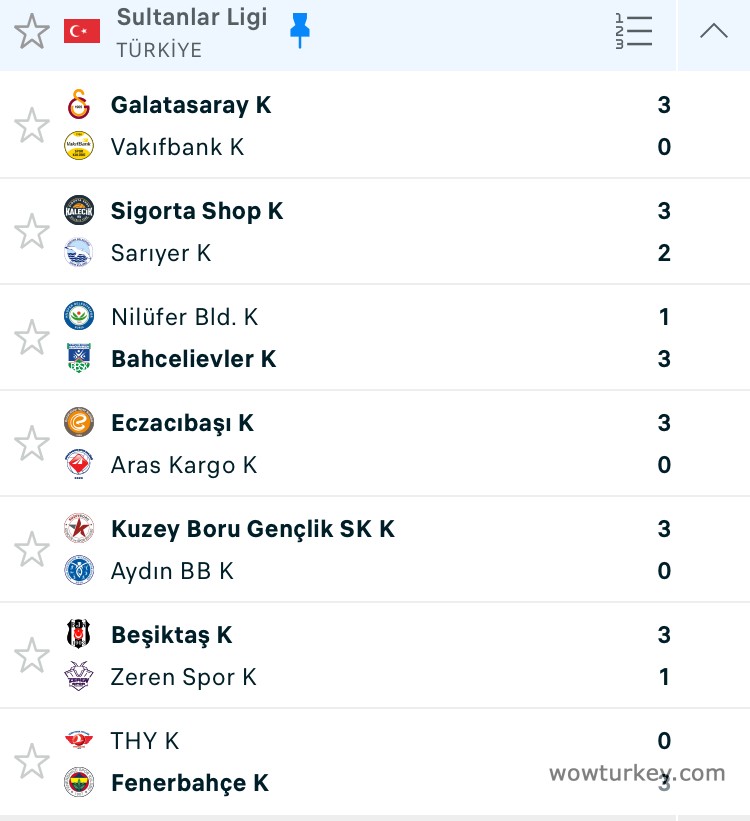The height and width of the screenshot is (821, 750).
Task: Favorite the Eczacıbaşı K vs Aras Kargo match
Action: pos(32,444)
